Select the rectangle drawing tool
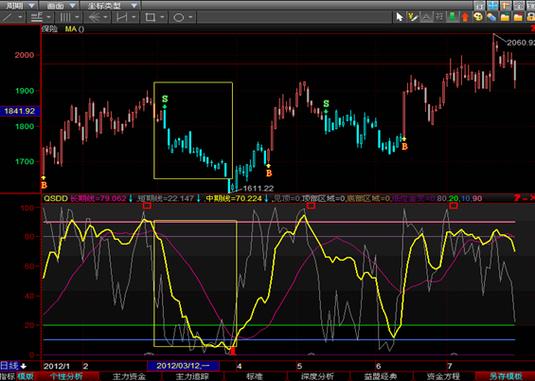The width and height of the screenshot is (535, 381). pyautogui.click(x=150, y=17)
